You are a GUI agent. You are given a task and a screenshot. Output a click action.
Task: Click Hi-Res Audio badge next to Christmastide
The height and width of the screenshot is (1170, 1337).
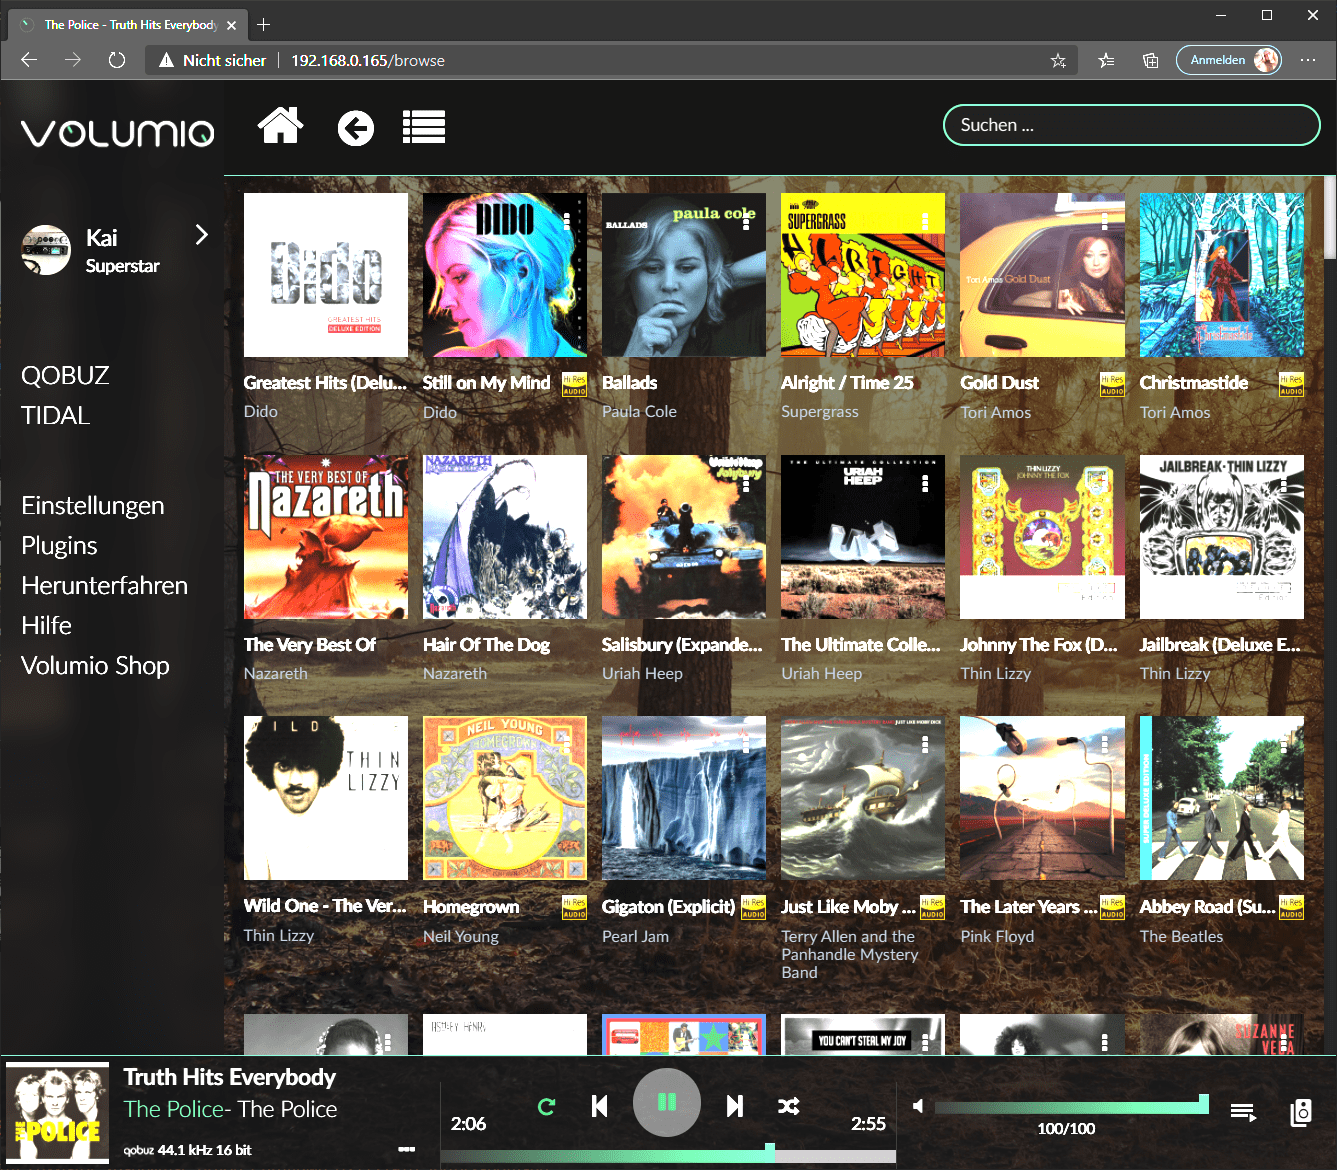point(1291,384)
